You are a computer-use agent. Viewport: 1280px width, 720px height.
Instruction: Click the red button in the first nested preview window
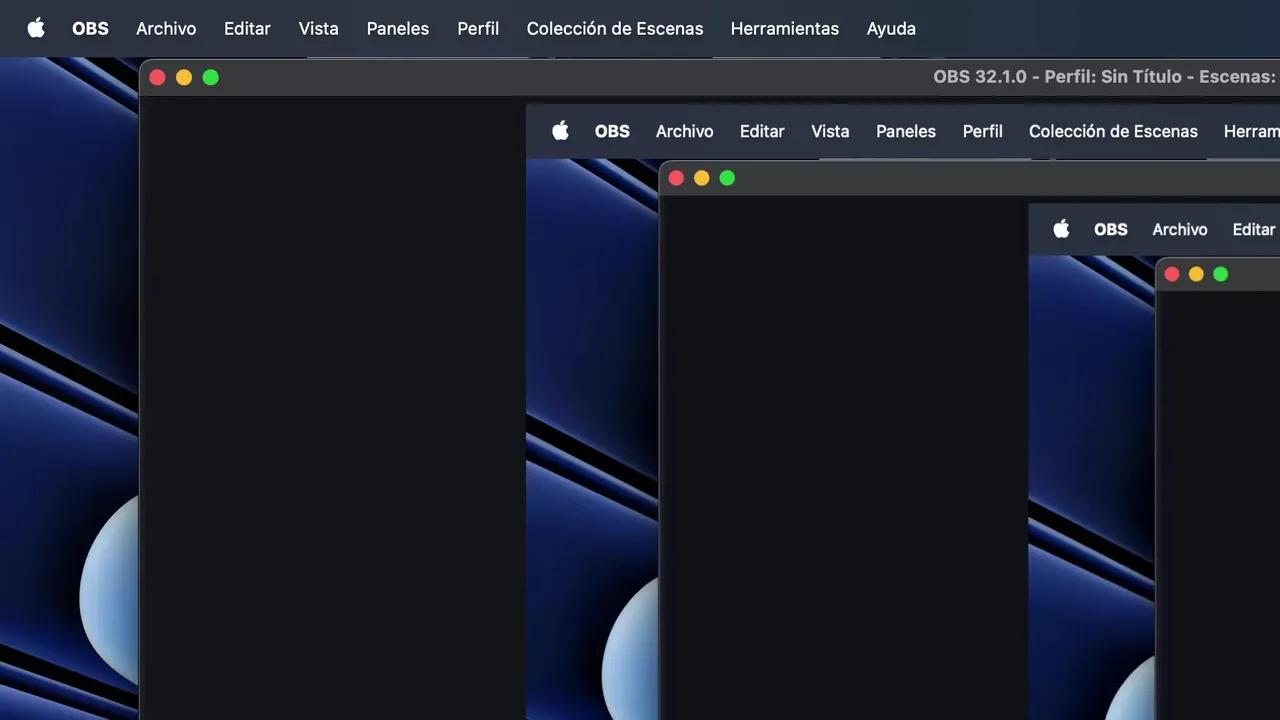tap(676, 178)
